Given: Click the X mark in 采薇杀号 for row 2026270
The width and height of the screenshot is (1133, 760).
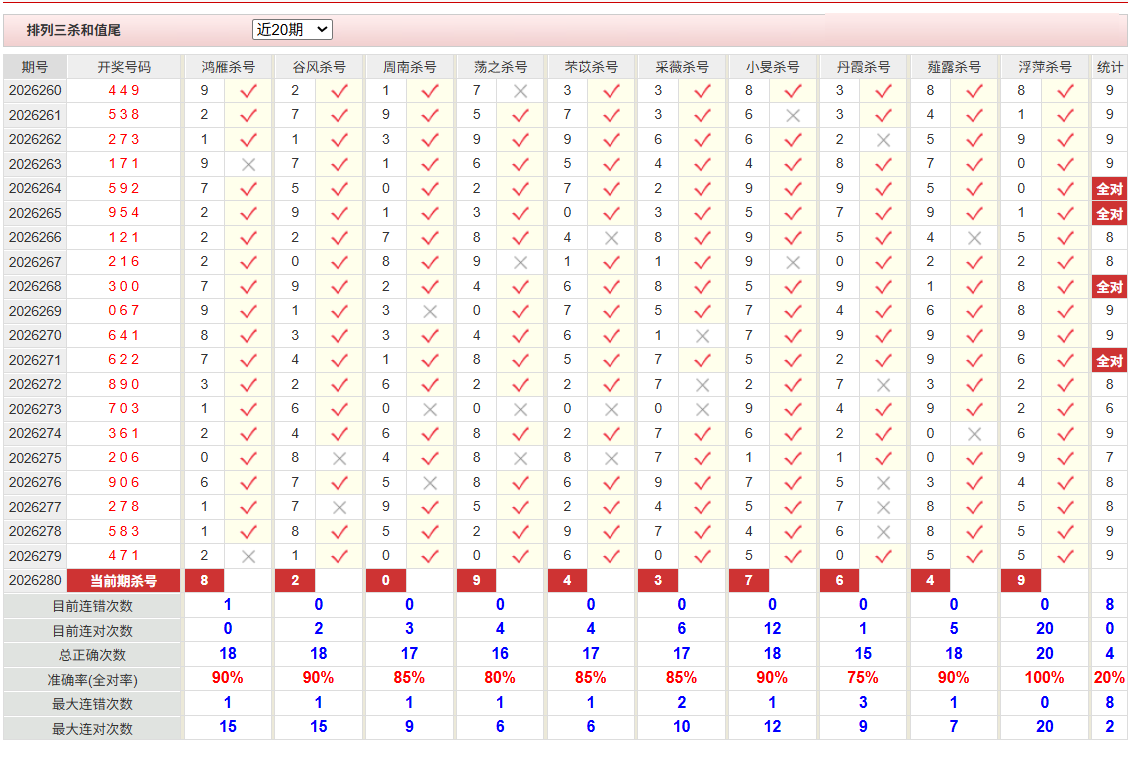Looking at the screenshot, I should click(702, 336).
